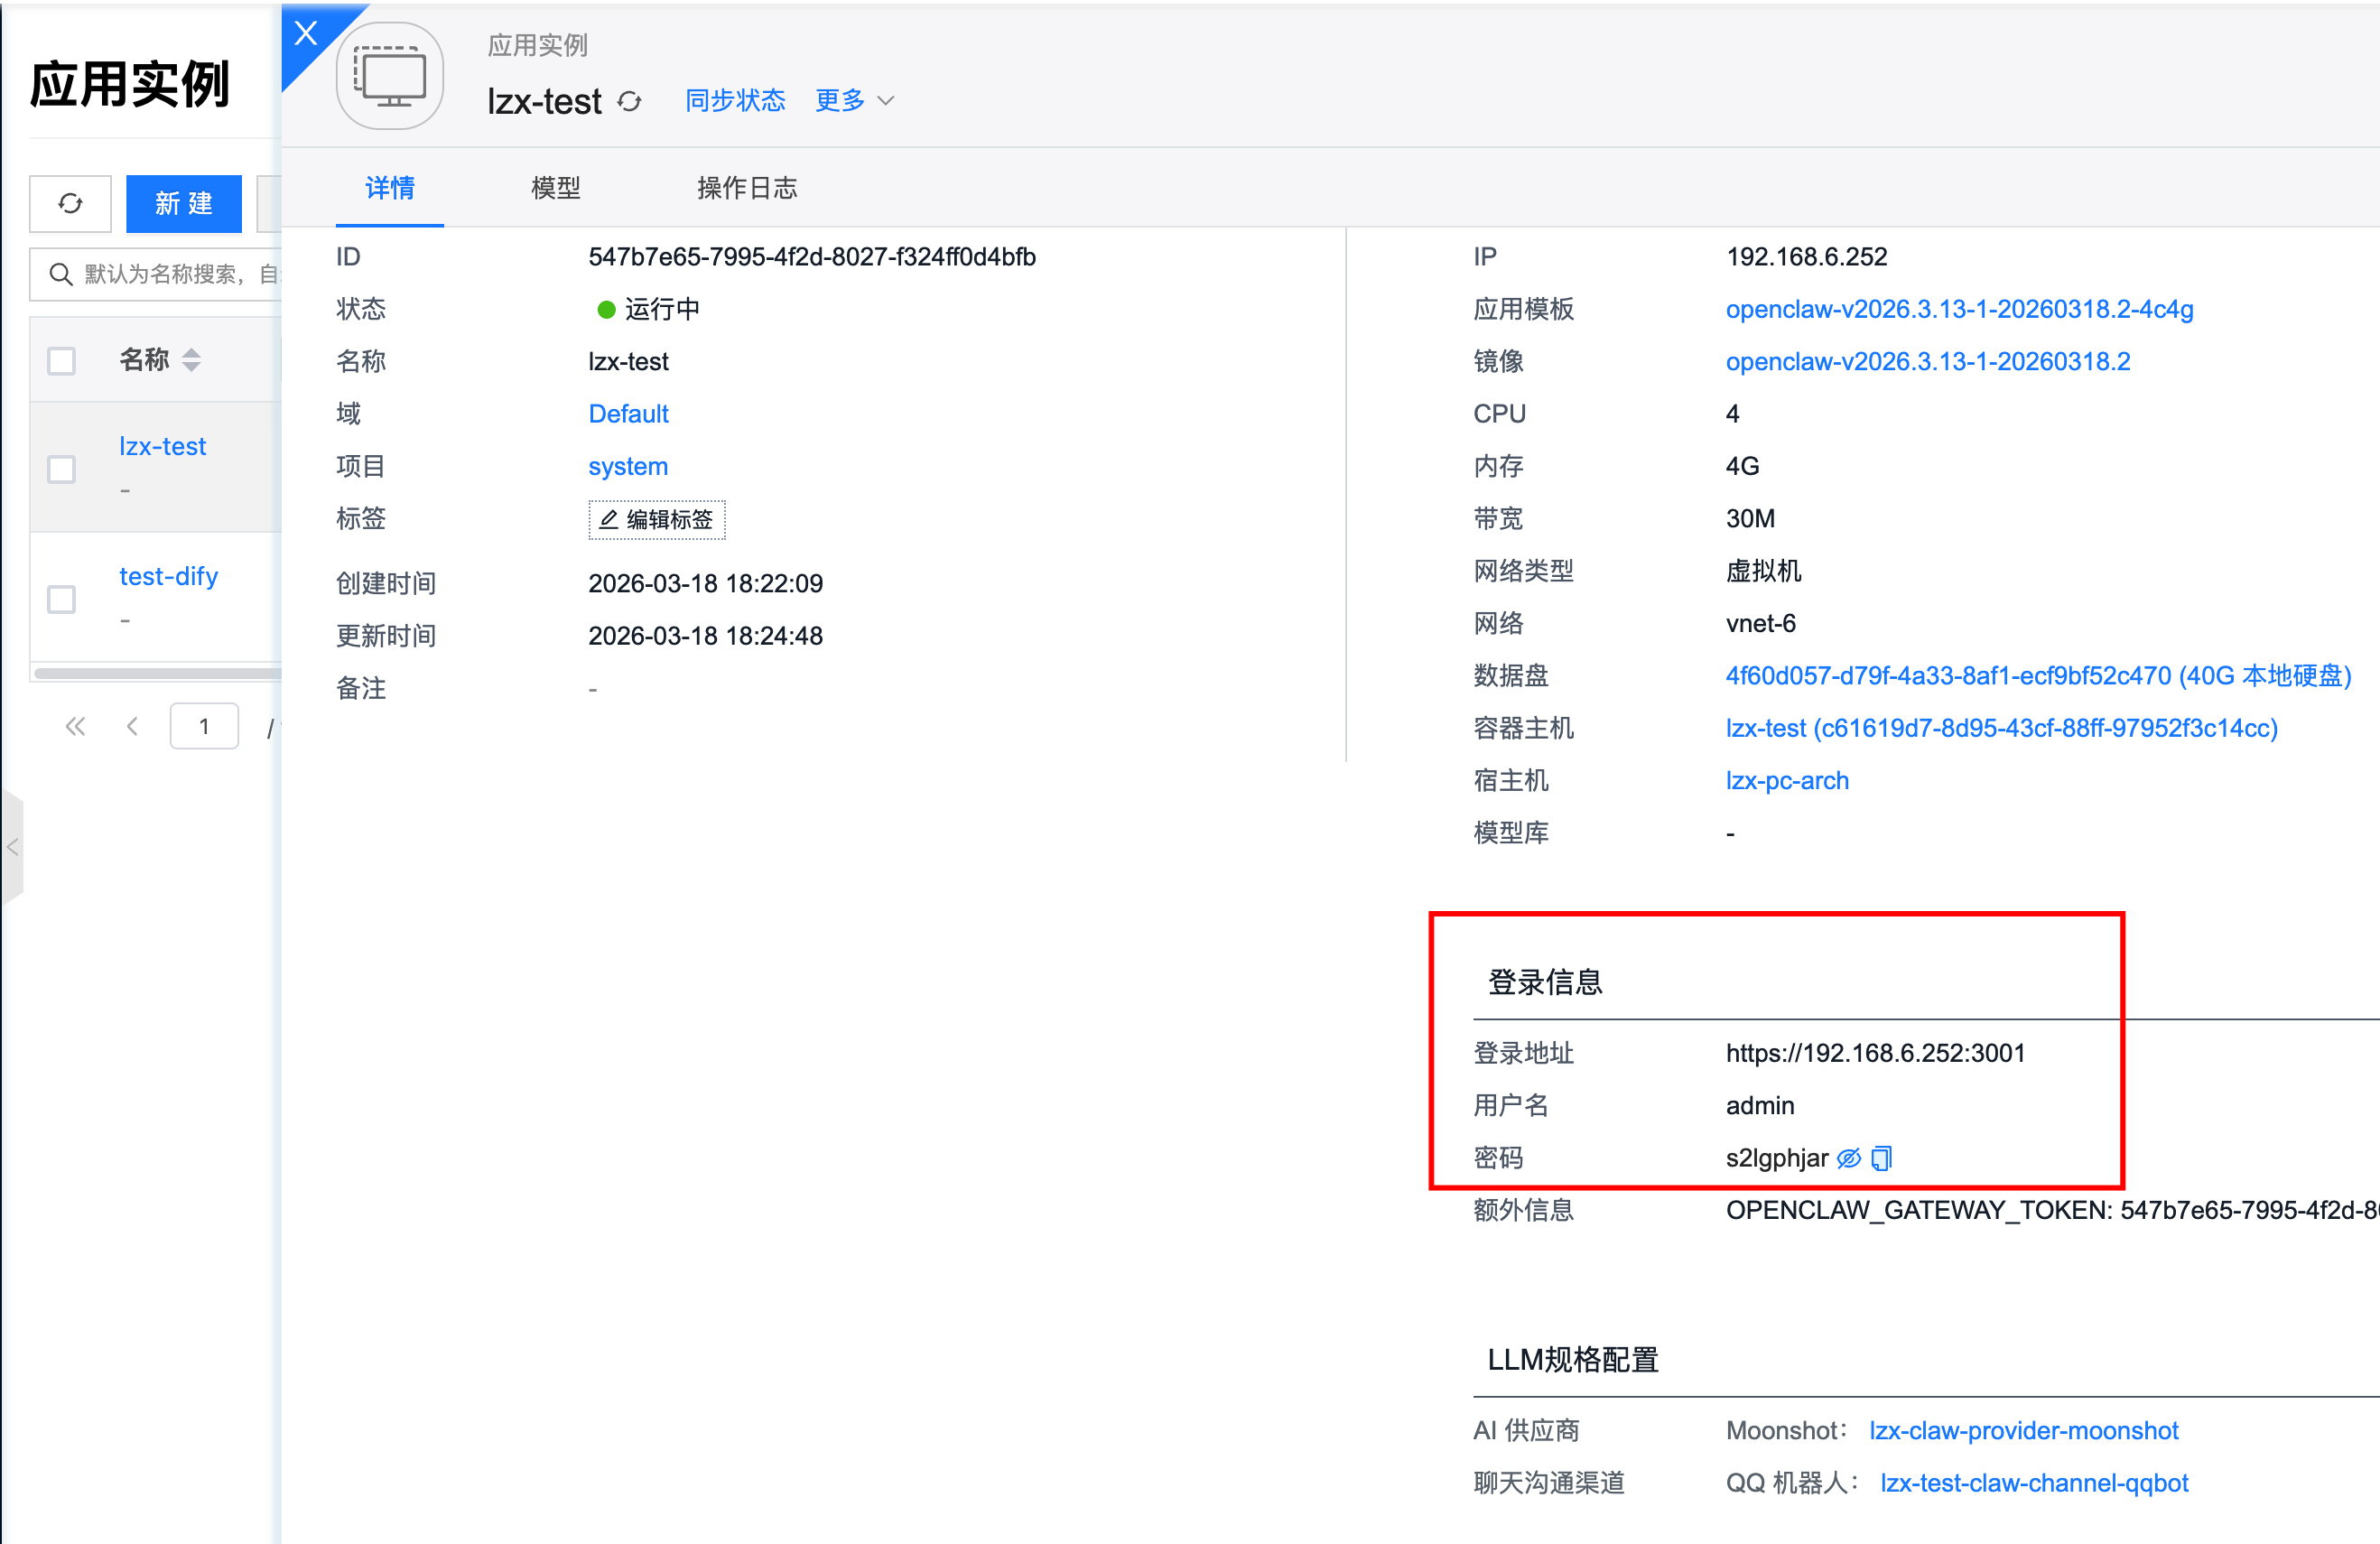Check the select-all header checkbox
The height and width of the screenshot is (1544, 2380).
[x=62, y=361]
